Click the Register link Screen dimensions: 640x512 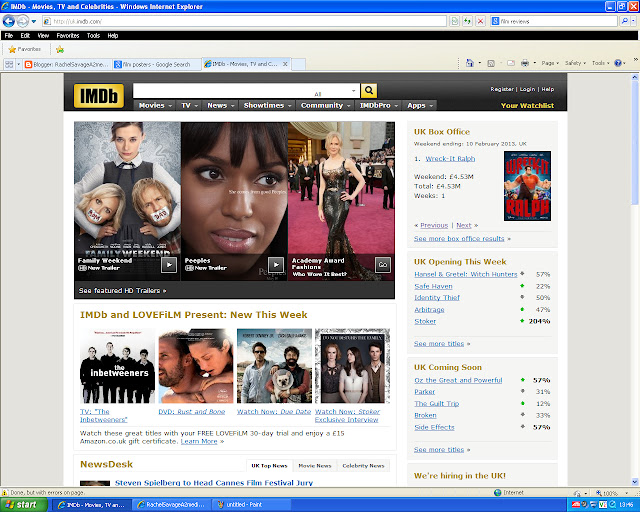point(502,89)
